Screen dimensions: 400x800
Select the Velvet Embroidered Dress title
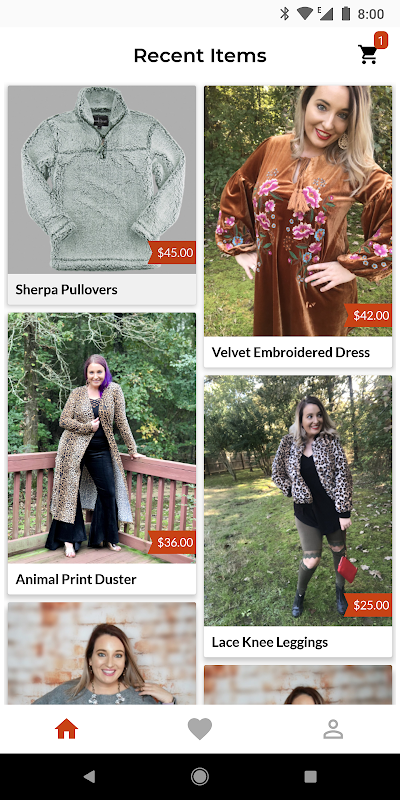[x=291, y=352]
